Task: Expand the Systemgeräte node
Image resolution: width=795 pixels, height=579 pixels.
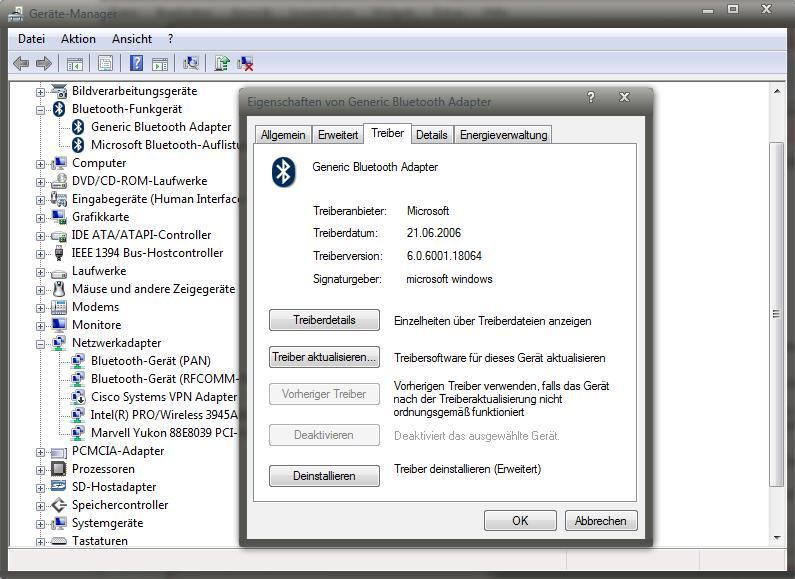Action: [40, 524]
